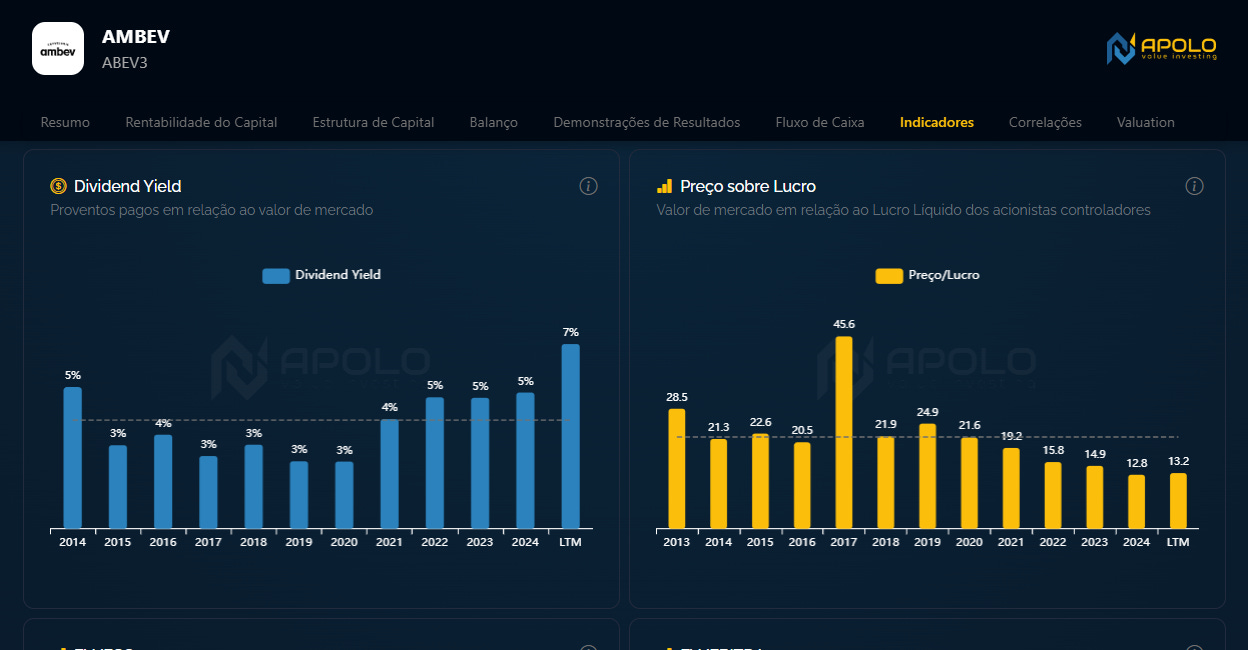The image size is (1248, 650).
Task: Click the AMBEV company name heading
Action: 136,37
